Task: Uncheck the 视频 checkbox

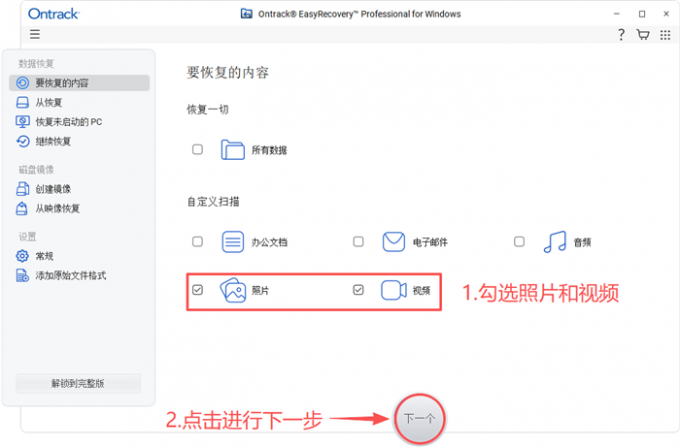Action: point(358,290)
